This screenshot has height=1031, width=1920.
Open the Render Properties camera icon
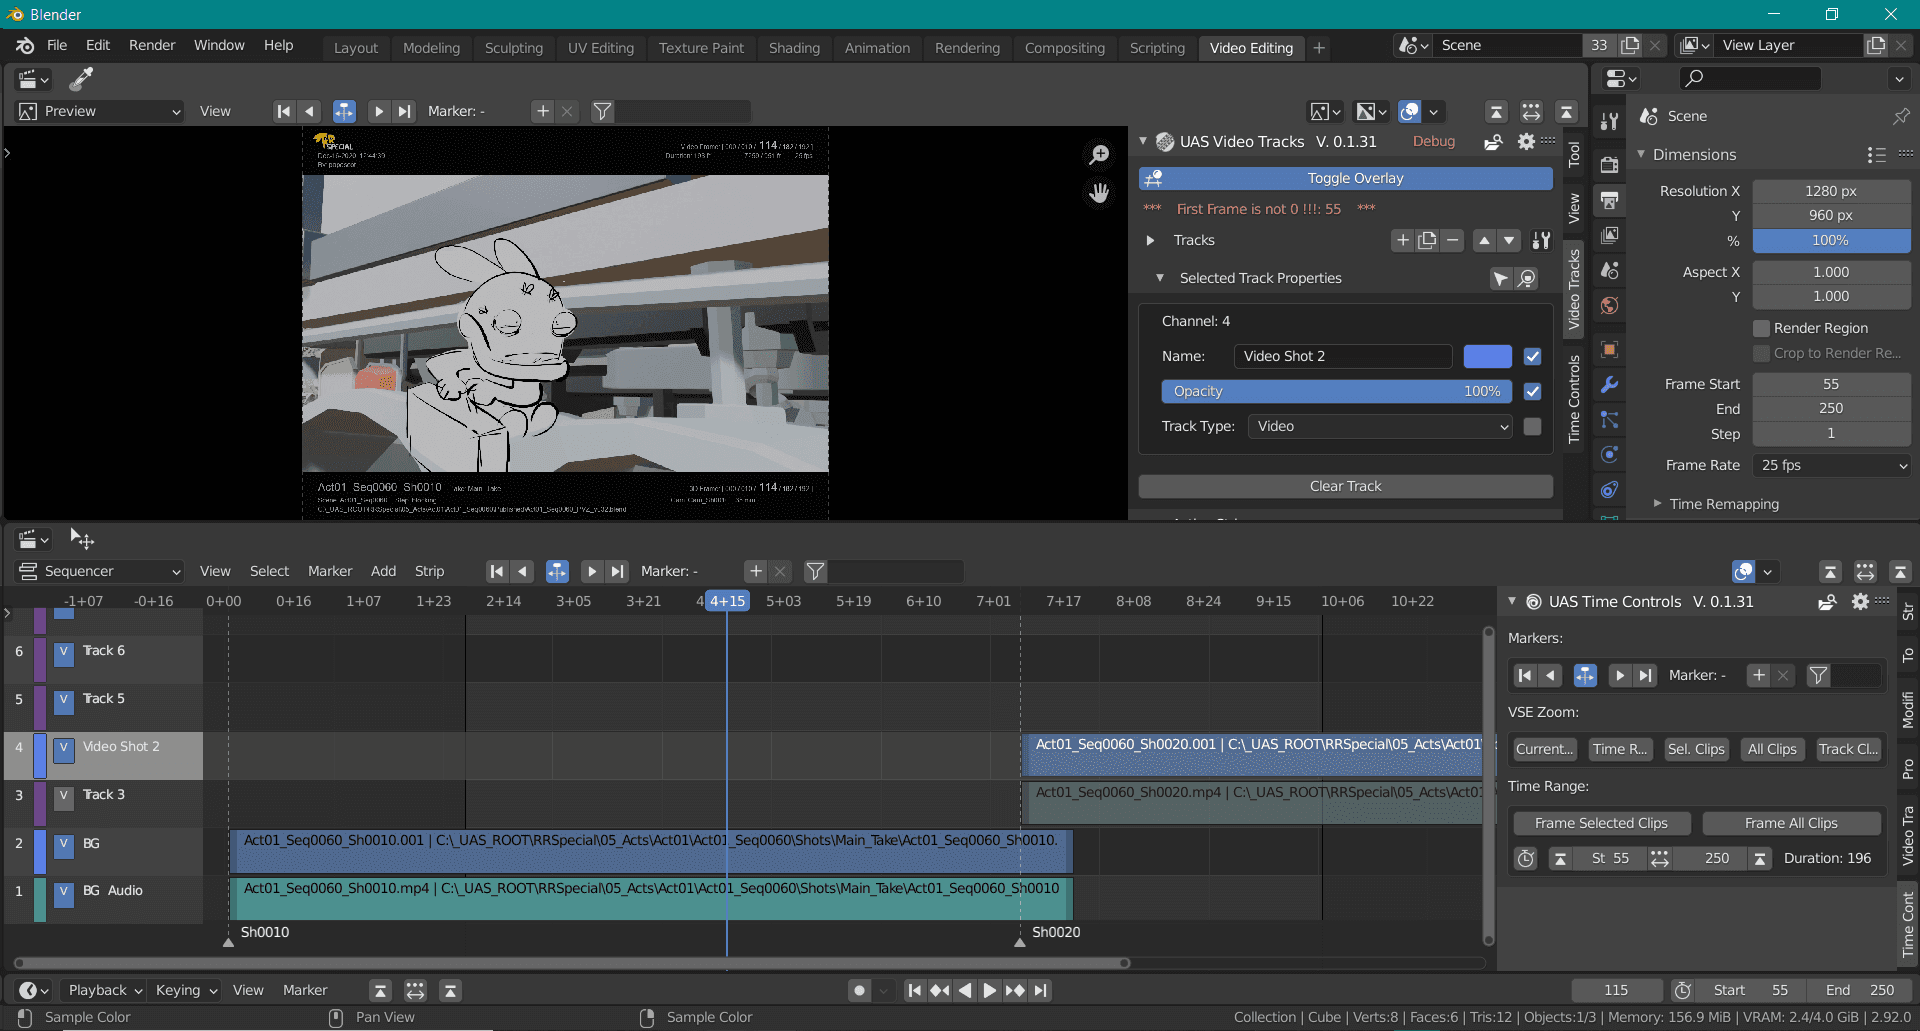[1610, 165]
